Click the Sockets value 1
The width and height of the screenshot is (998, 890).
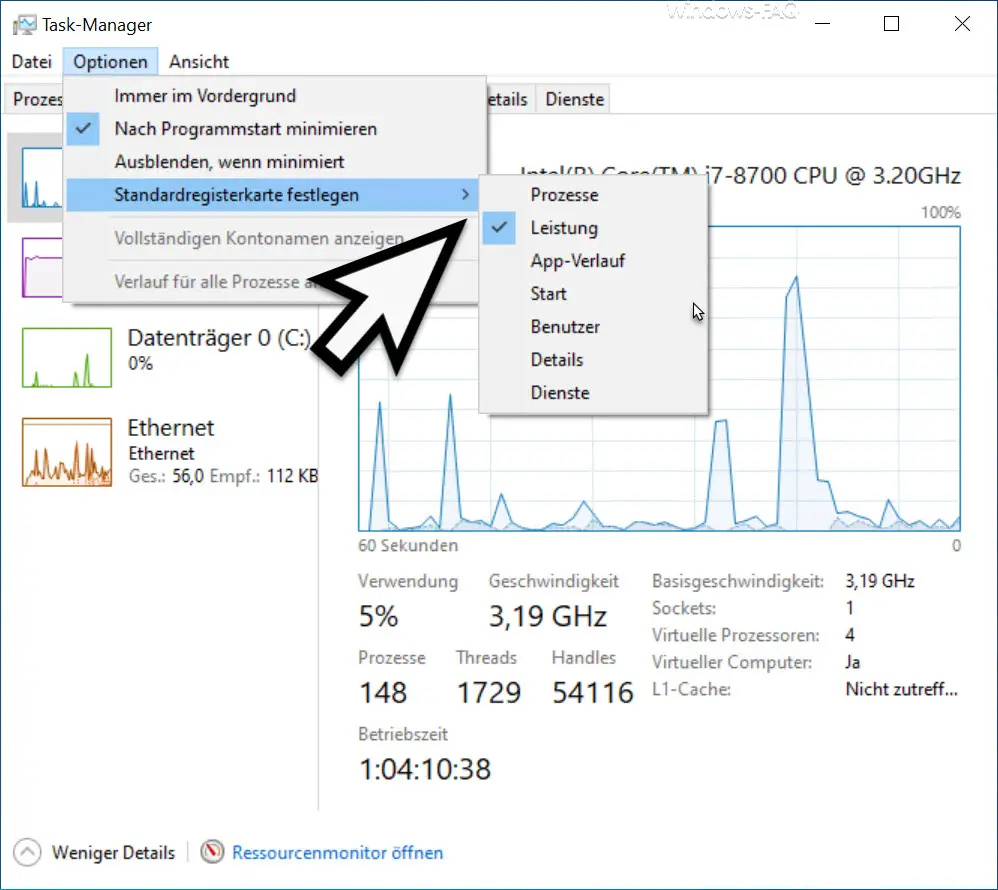pos(850,609)
